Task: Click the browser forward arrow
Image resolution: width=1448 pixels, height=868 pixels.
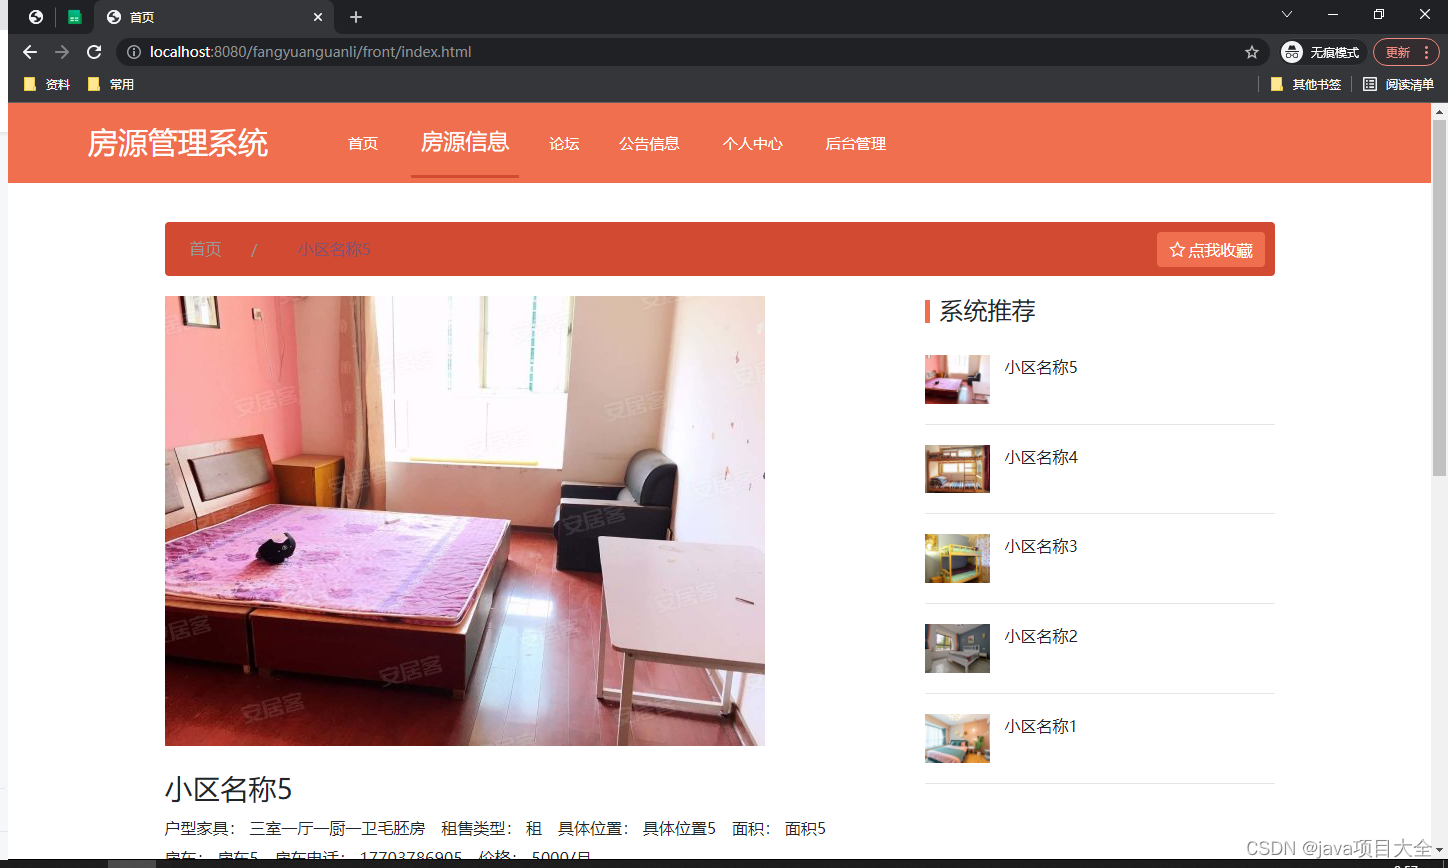Action: [62, 52]
